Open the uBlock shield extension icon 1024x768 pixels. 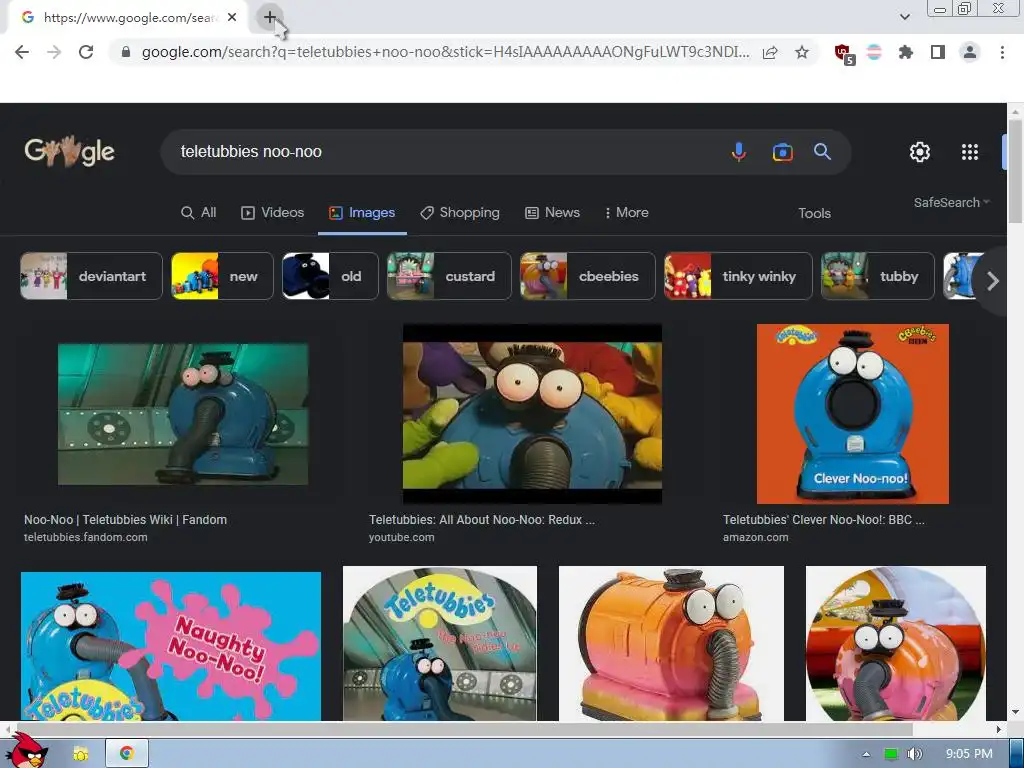point(844,54)
